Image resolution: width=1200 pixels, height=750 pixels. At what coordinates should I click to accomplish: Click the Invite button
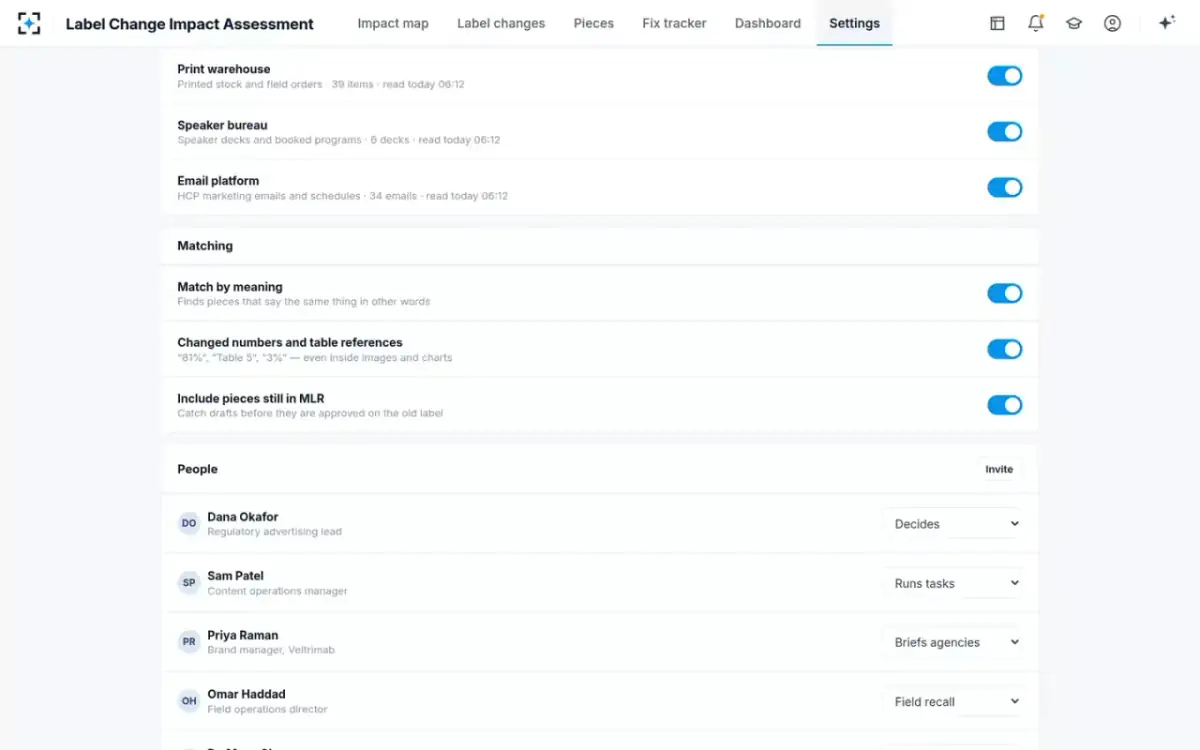(999, 469)
